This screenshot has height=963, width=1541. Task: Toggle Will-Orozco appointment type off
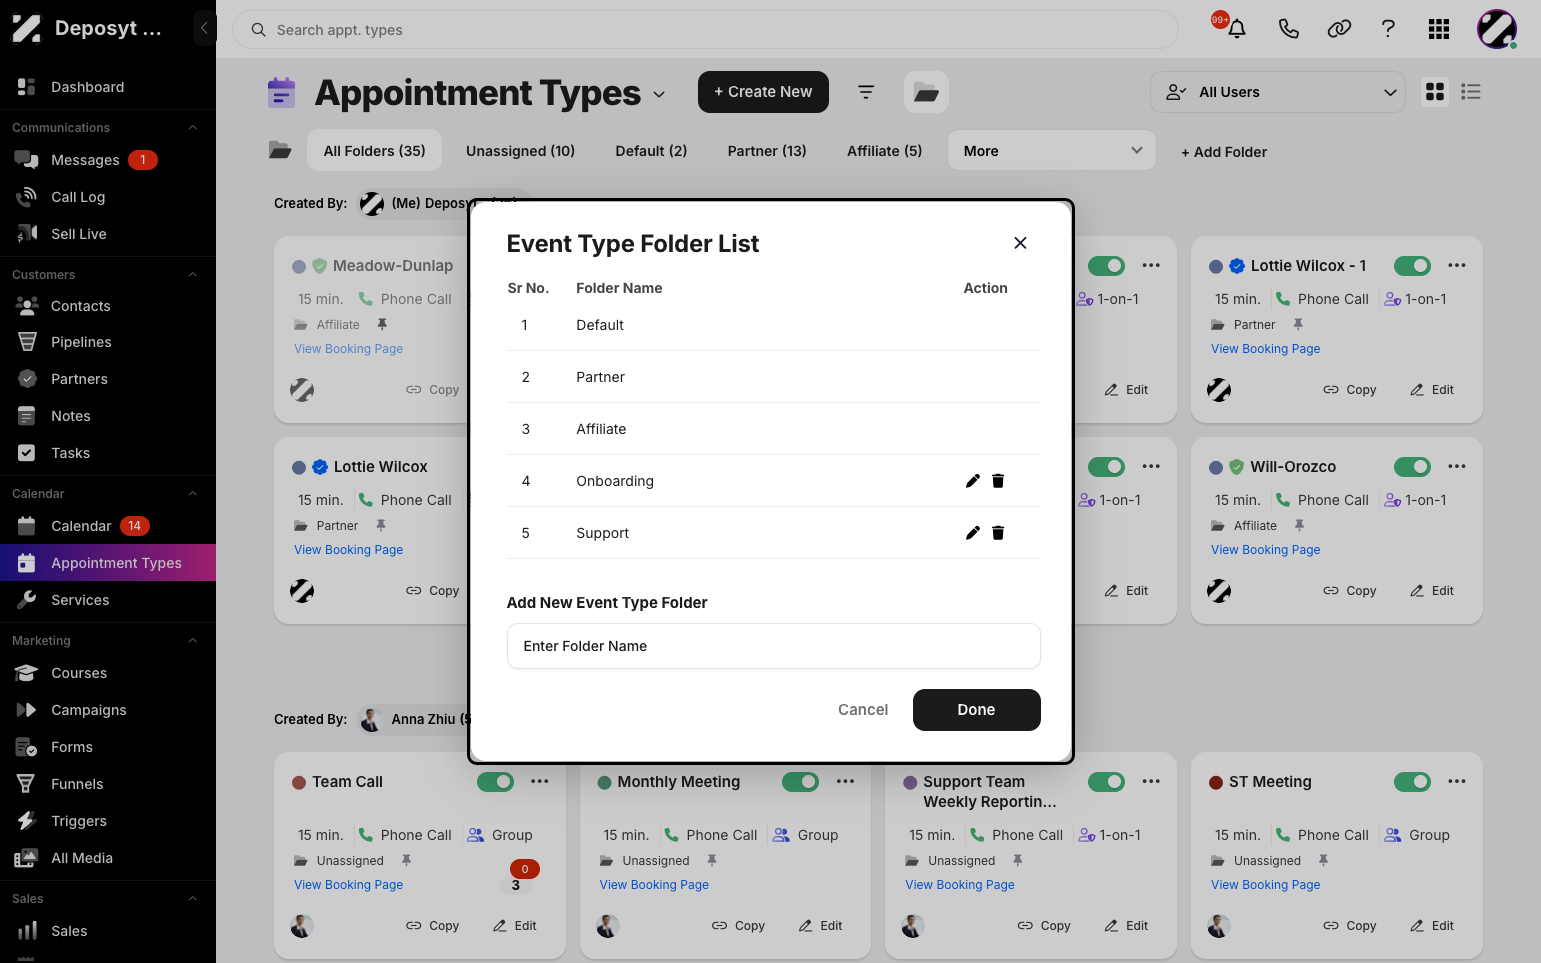[1412, 467]
